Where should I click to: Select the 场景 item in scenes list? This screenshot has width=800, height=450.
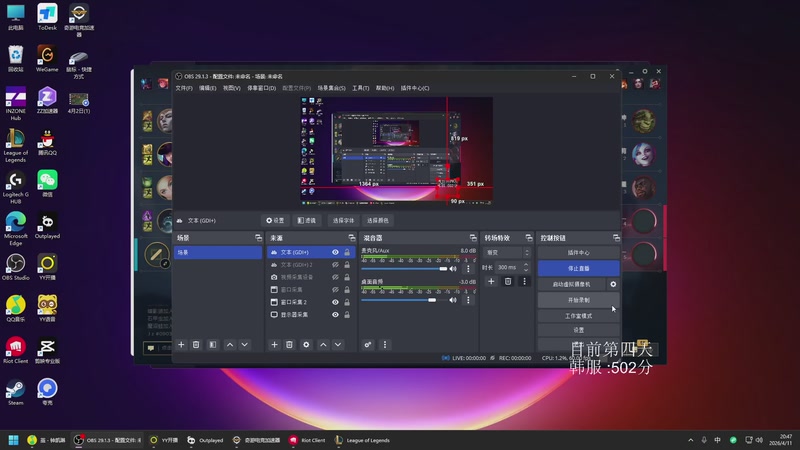click(x=218, y=253)
